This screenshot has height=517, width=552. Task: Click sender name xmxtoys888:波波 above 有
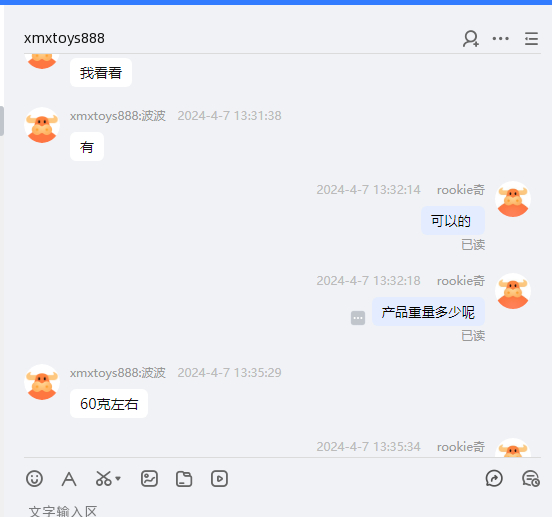click(118, 116)
